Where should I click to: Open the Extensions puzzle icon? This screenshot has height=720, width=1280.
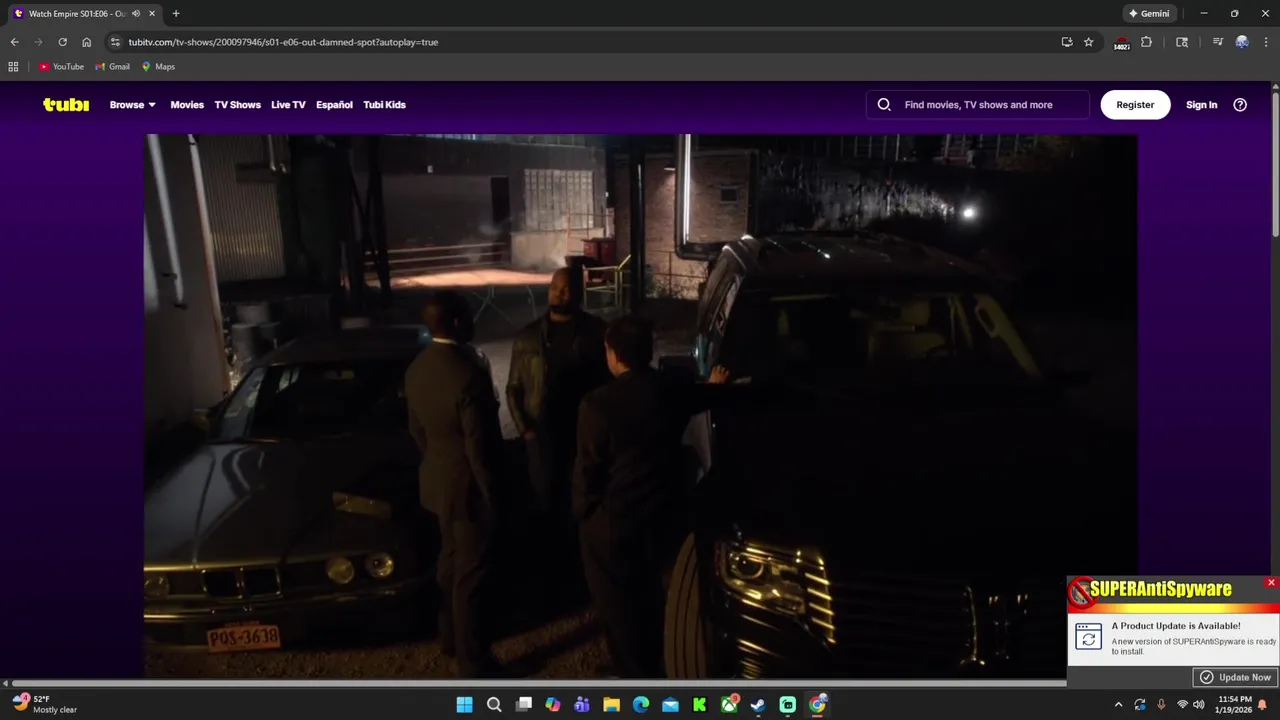(x=1146, y=42)
